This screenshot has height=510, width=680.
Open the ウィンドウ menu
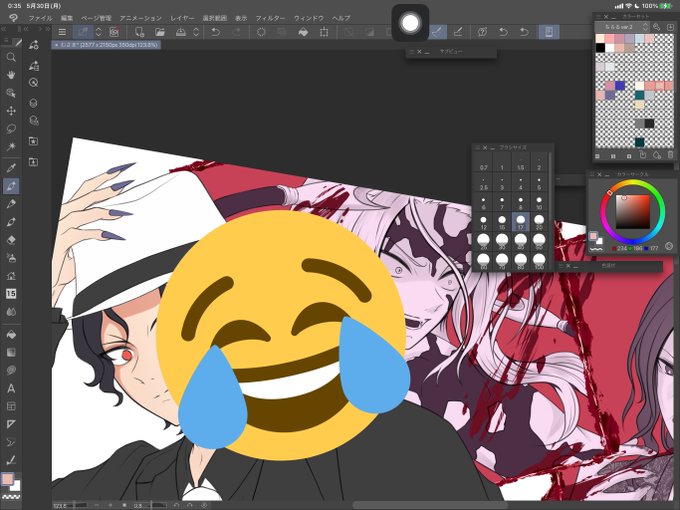(309, 18)
